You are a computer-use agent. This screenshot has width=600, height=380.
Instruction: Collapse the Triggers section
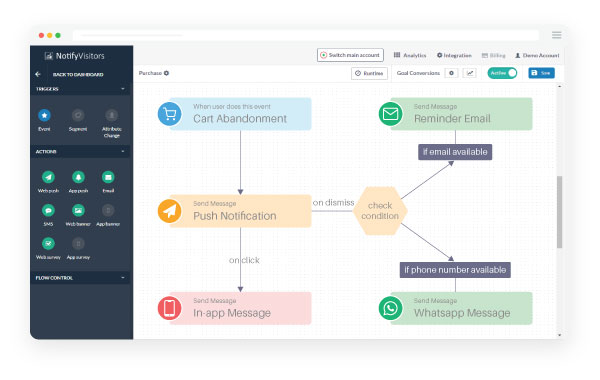pos(123,89)
